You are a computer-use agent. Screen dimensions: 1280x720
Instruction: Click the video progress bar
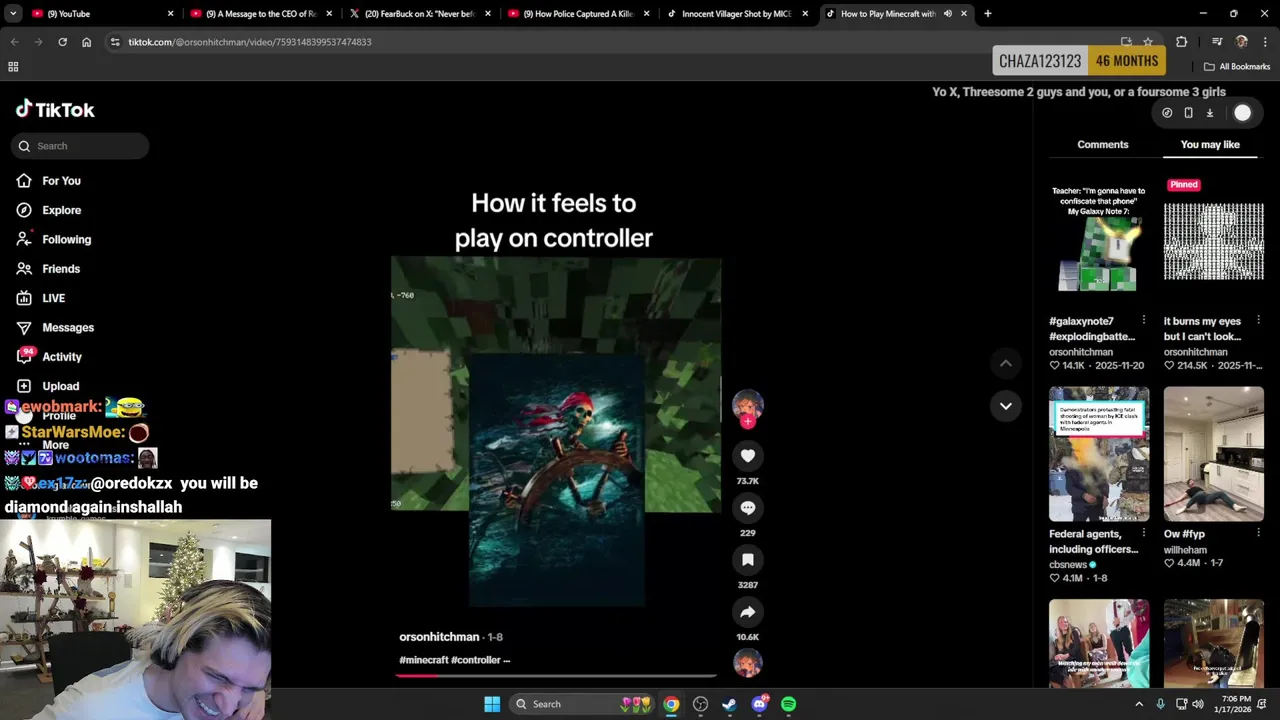[556, 675]
